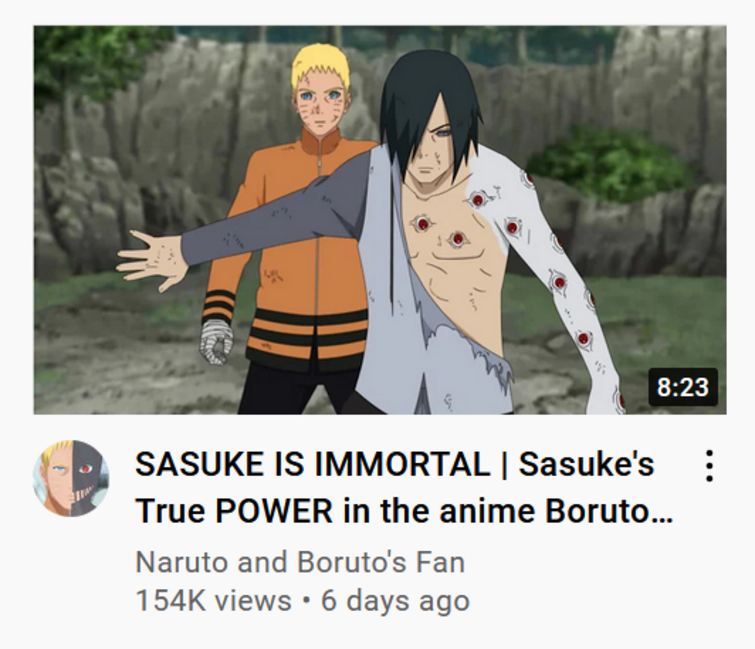Select the title line True POWER in the anime Boruto
The width and height of the screenshot is (755, 649).
point(404,510)
